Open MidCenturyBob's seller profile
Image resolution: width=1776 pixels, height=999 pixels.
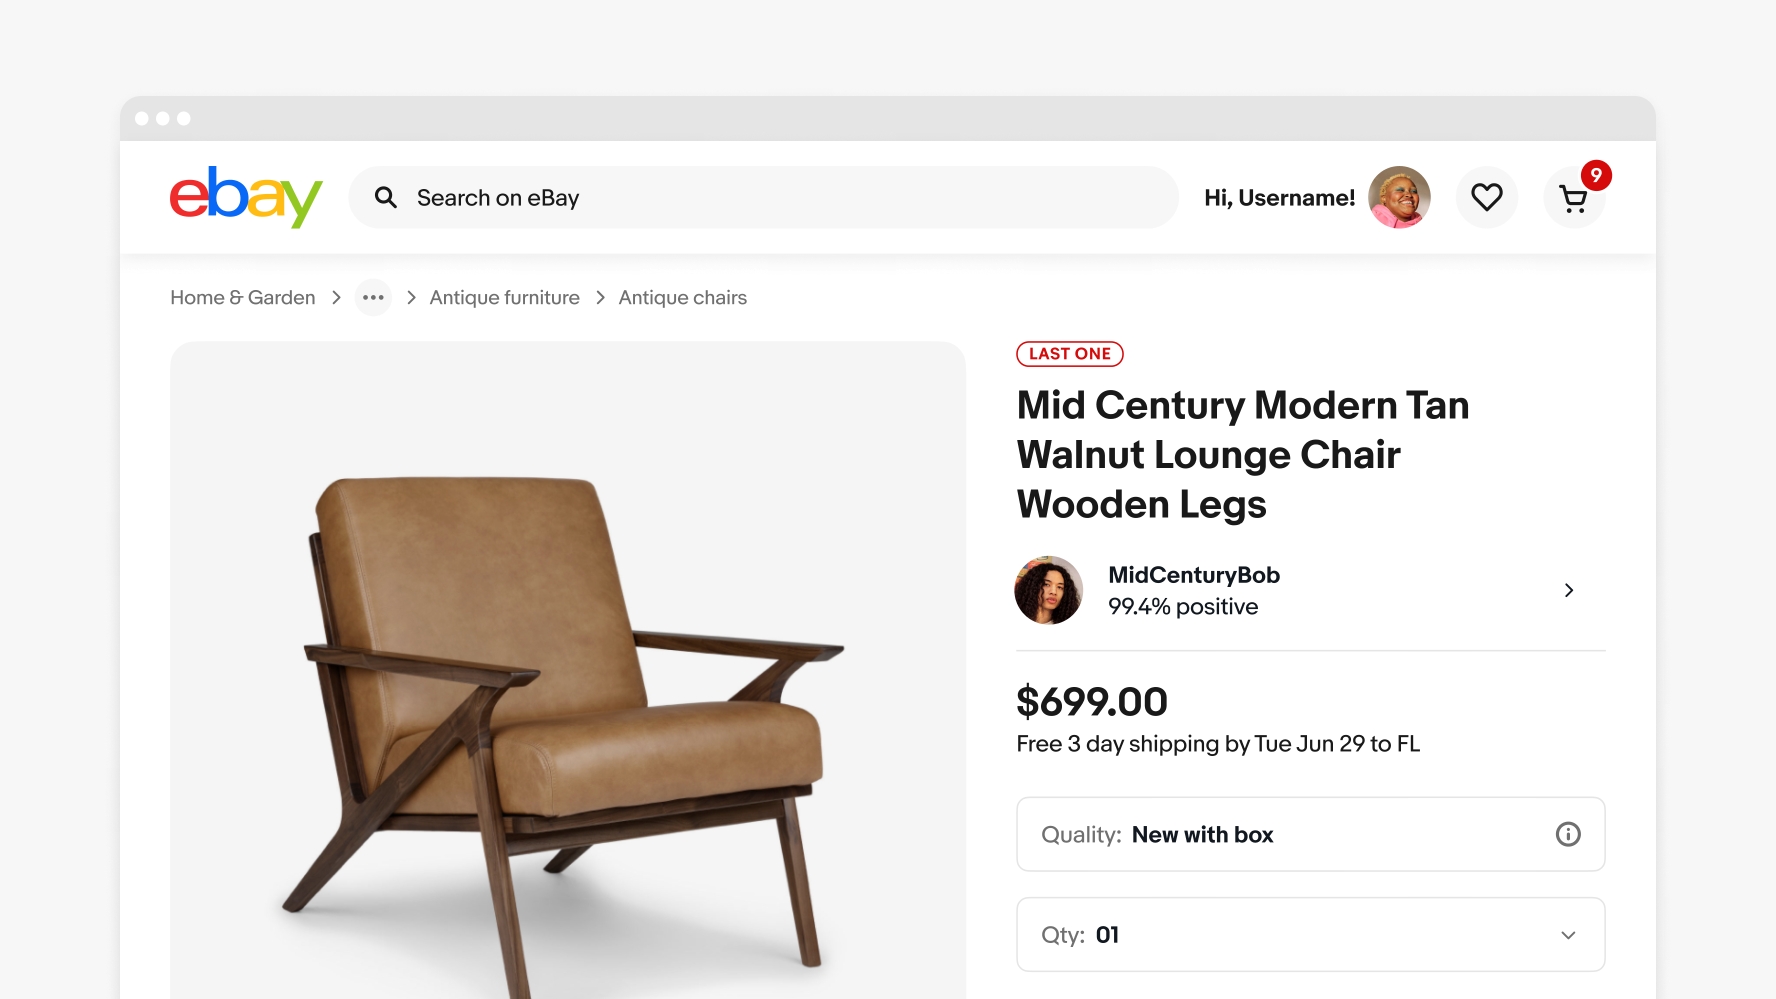click(1193, 575)
